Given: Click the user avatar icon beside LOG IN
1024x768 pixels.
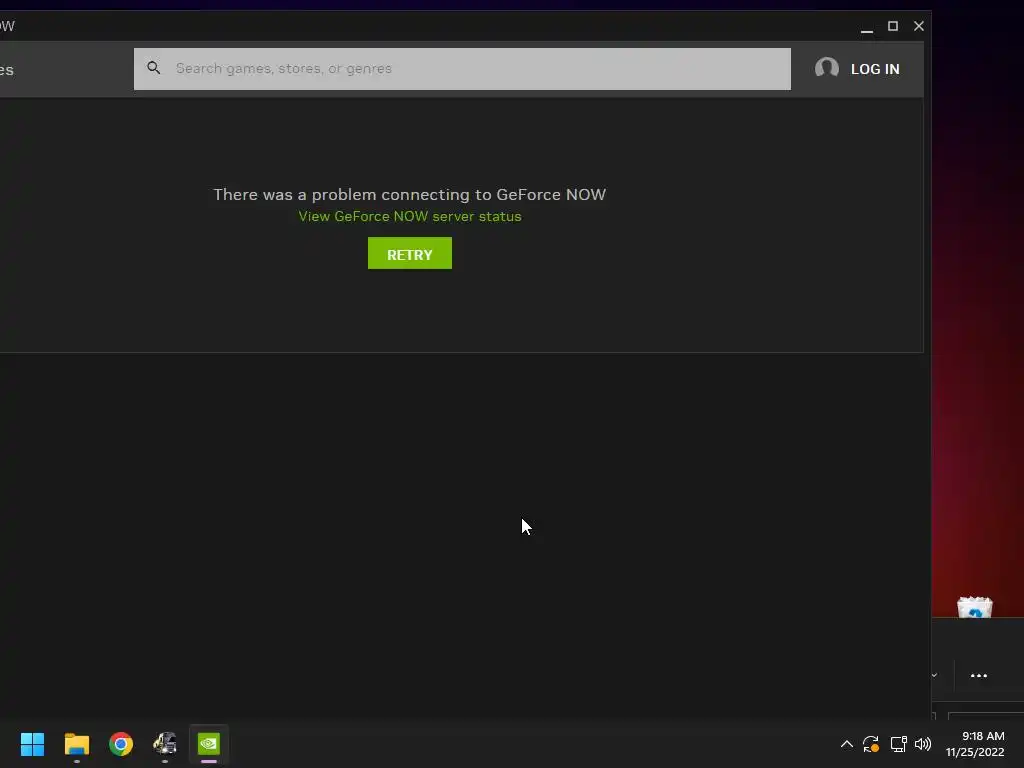Looking at the screenshot, I should pyautogui.click(x=827, y=68).
